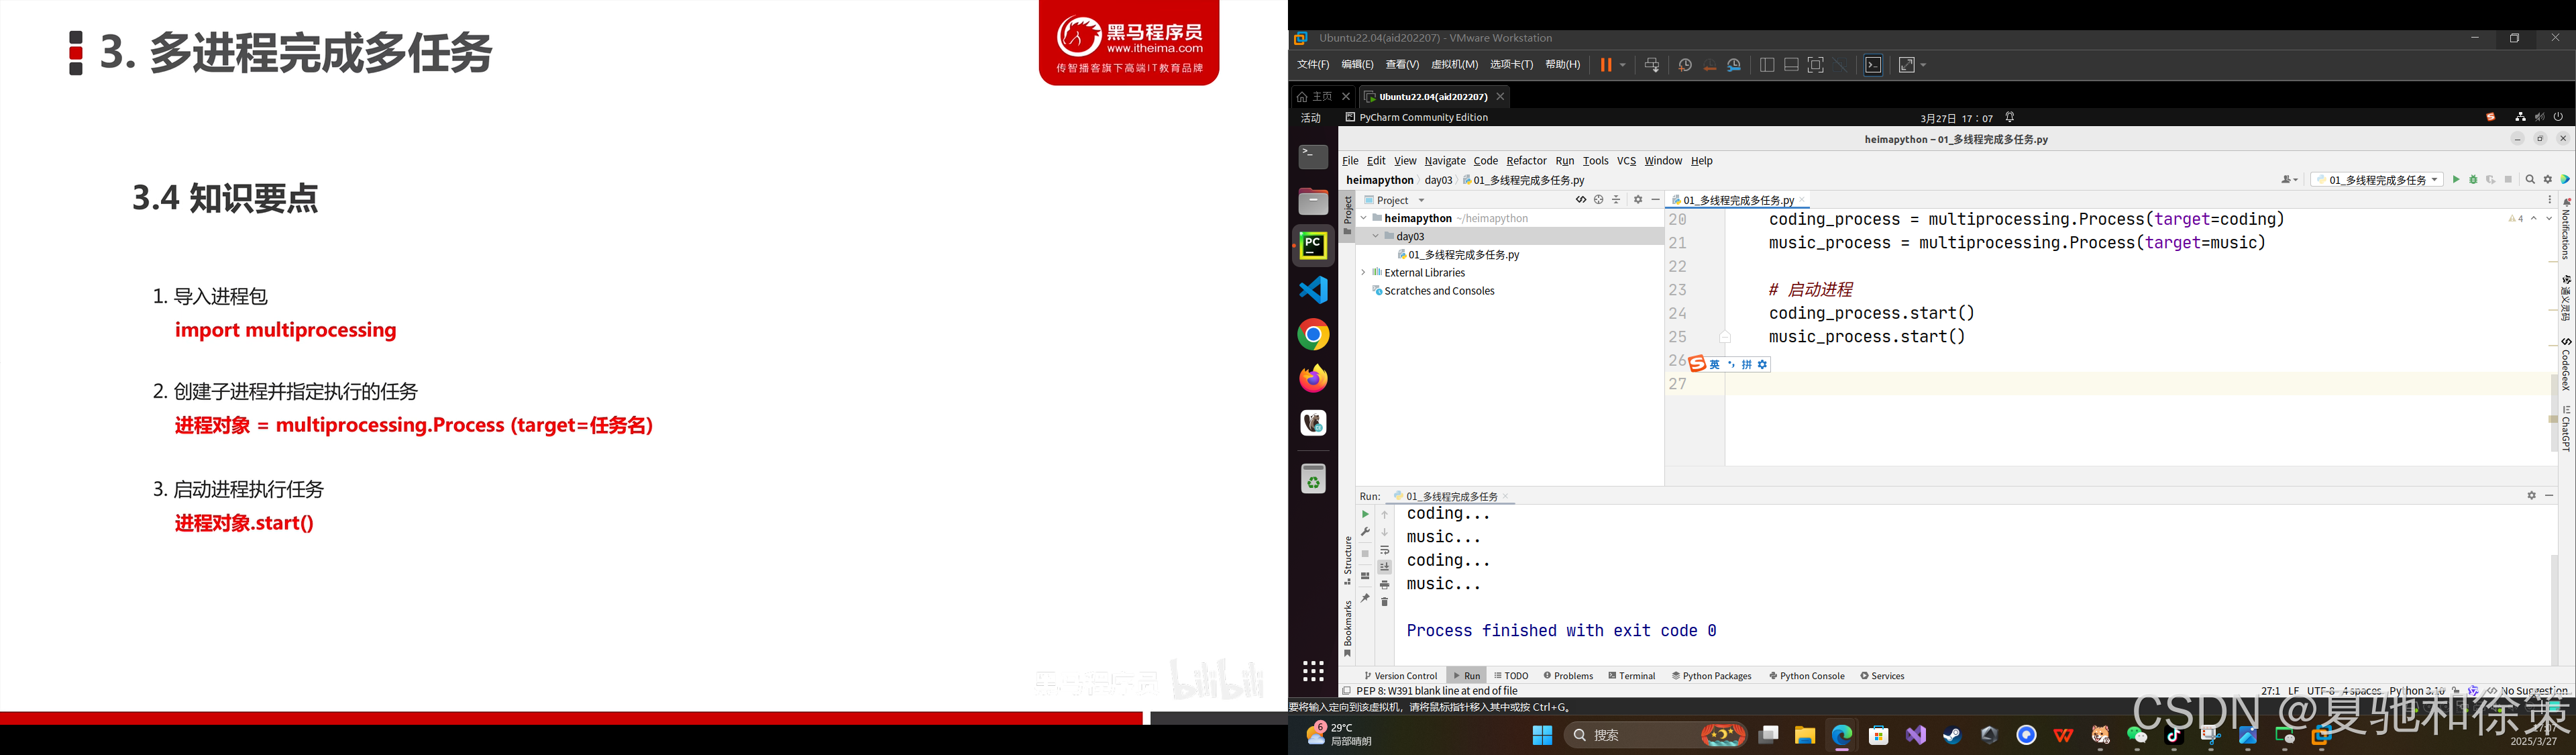Switch to the Terminal tool window tab

pos(1631,676)
